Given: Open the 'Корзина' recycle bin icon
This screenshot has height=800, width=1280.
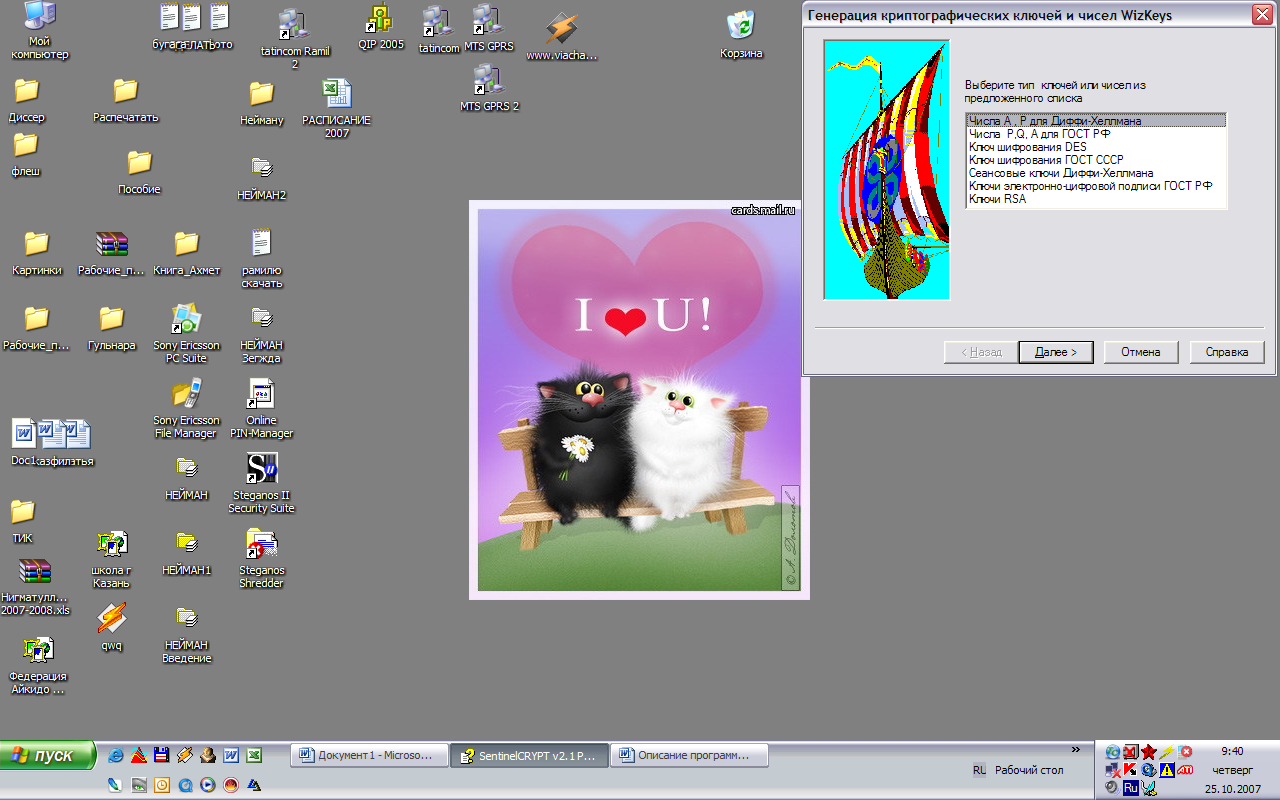Looking at the screenshot, I should (741, 35).
